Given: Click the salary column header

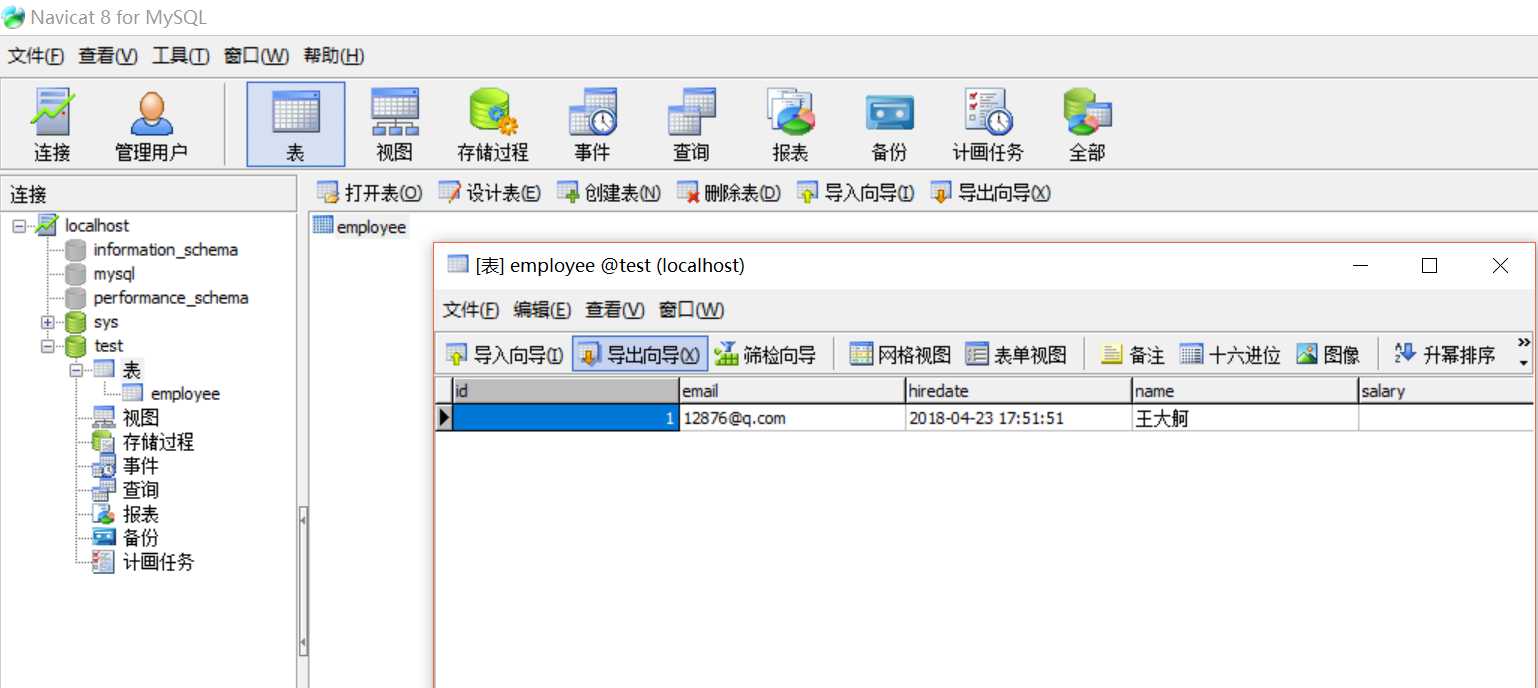Looking at the screenshot, I should click(x=1446, y=391).
